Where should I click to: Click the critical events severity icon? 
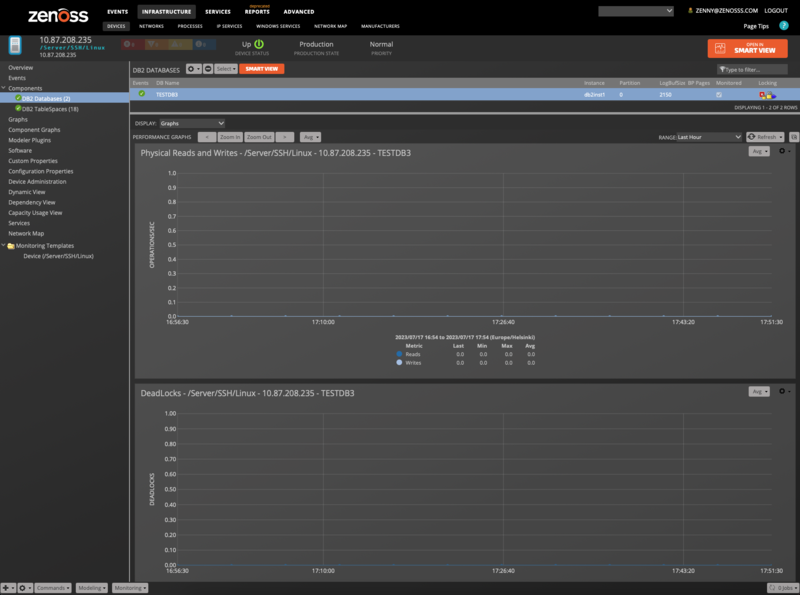point(129,44)
